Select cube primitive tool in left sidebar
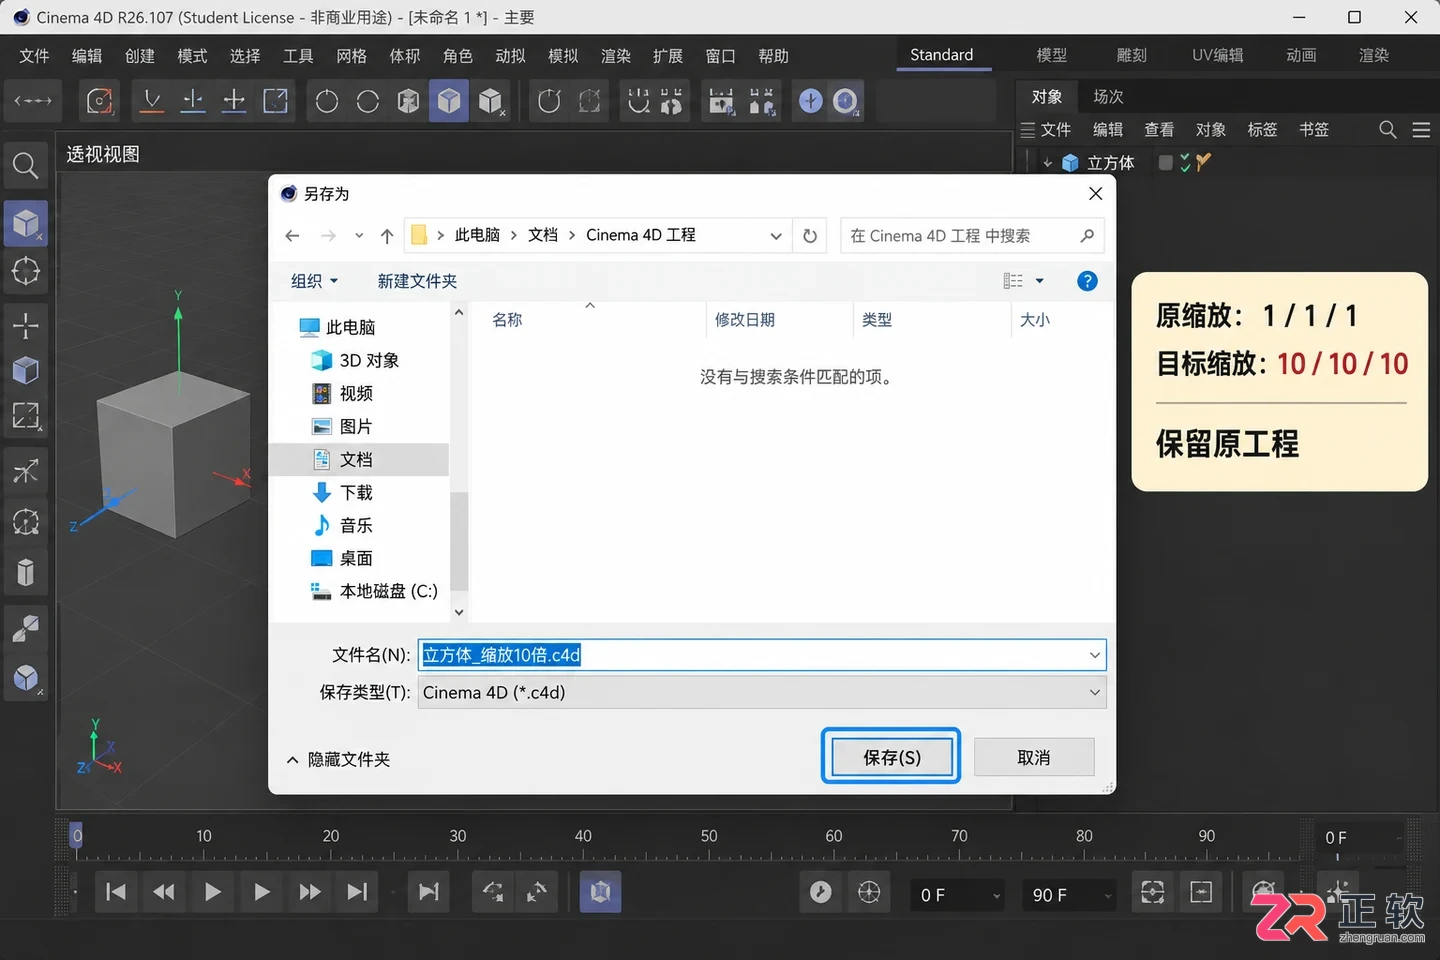Viewport: 1440px width, 960px height. 26,223
